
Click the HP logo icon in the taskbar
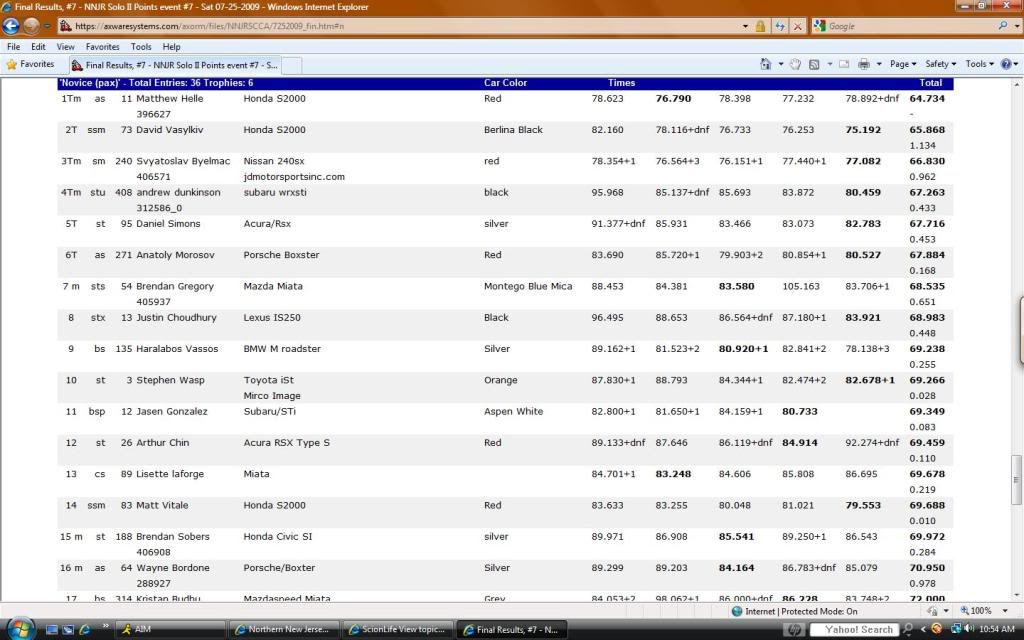point(794,630)
